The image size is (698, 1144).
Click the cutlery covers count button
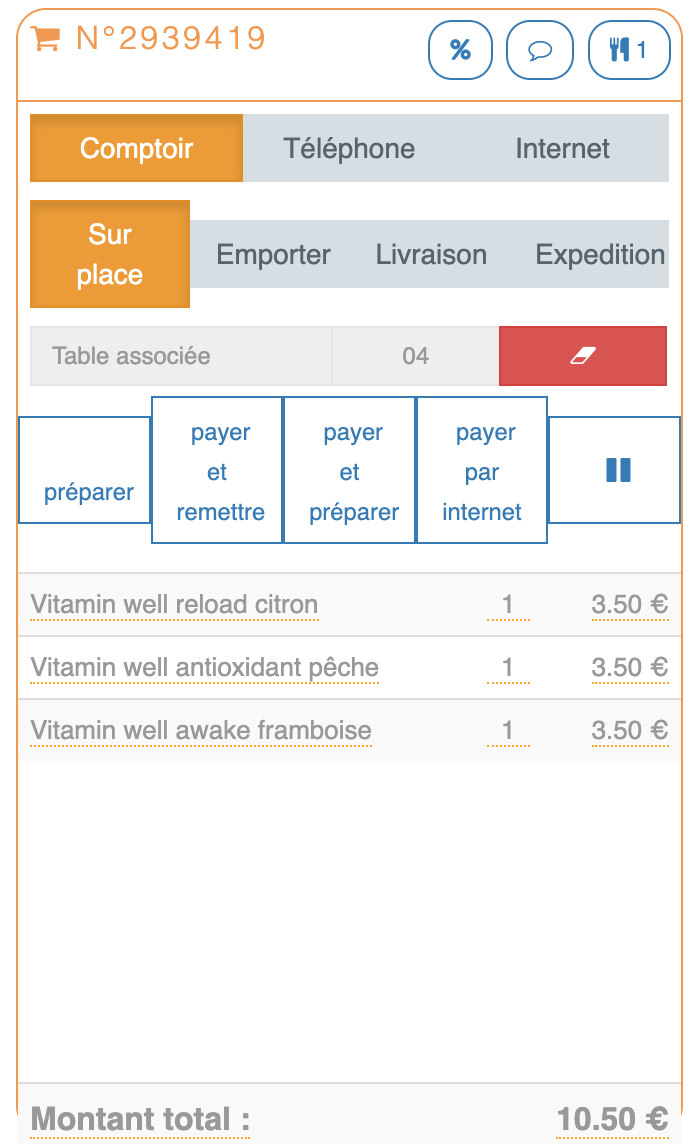[628, 49]
